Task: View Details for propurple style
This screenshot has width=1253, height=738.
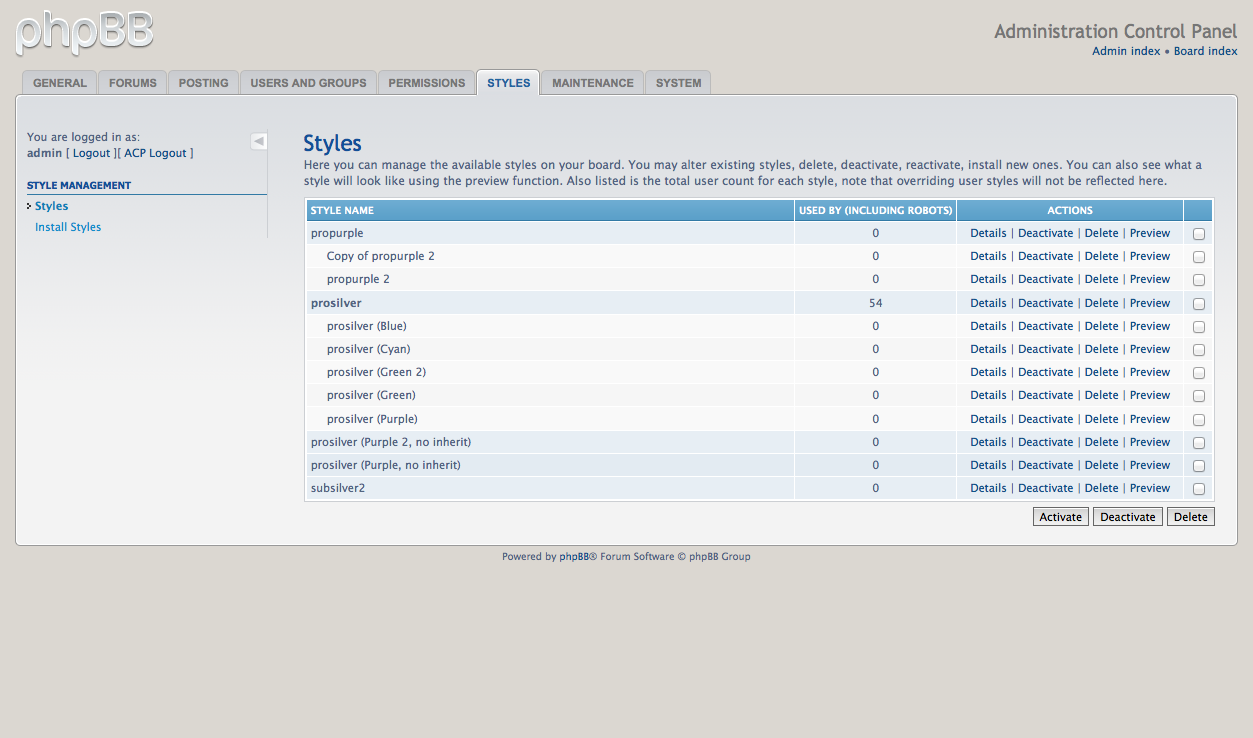Action: coord(988,233)
